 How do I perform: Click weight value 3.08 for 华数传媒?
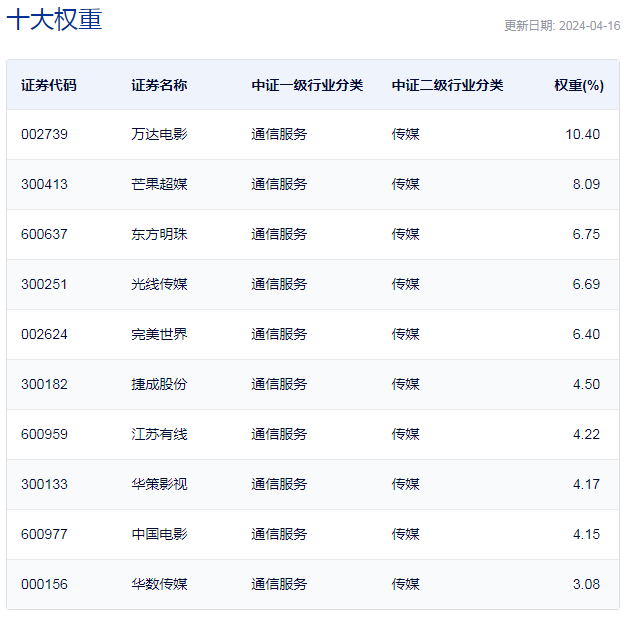coord(586,584)
